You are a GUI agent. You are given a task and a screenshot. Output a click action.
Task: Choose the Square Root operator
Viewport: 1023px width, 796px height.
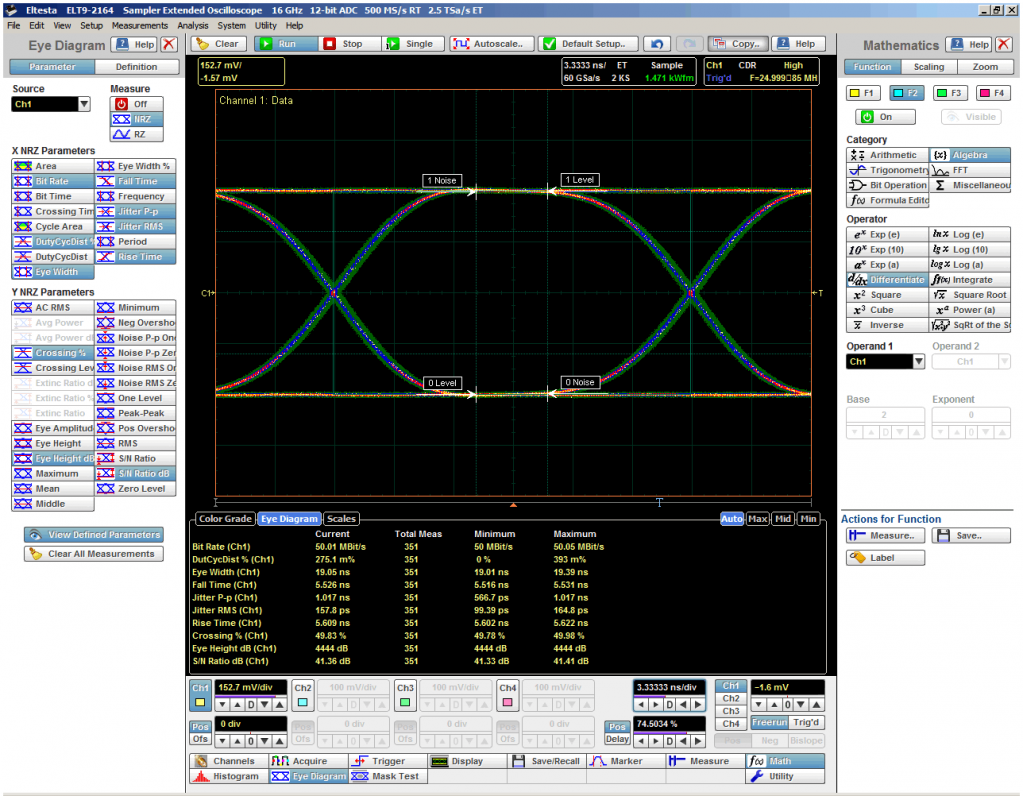[969, 295]
